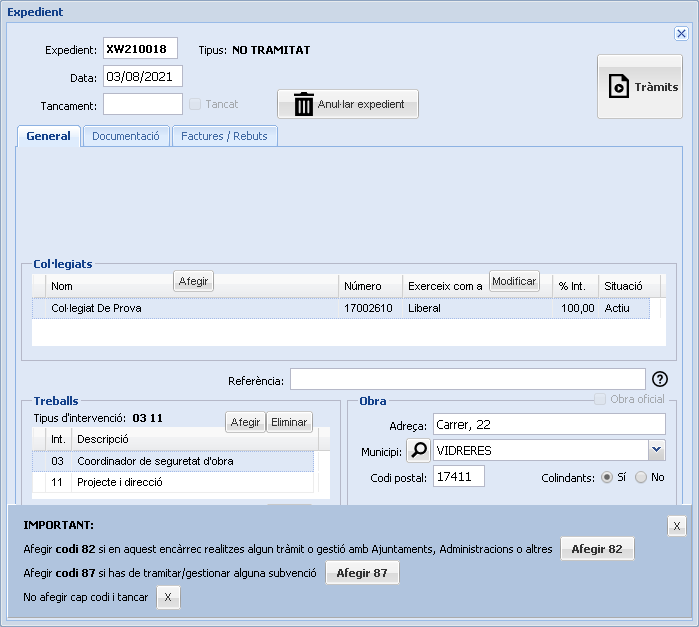This screenshot has width=699, height=627.
Task: Click the Exerceix com a column header
Action: 477,286
